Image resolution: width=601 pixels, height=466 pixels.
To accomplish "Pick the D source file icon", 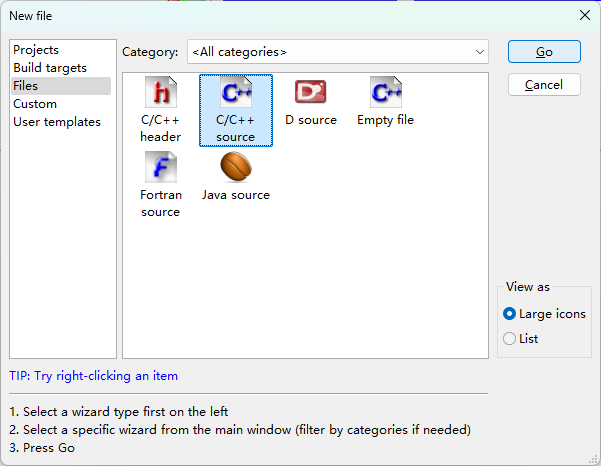I will click(310, 93).
